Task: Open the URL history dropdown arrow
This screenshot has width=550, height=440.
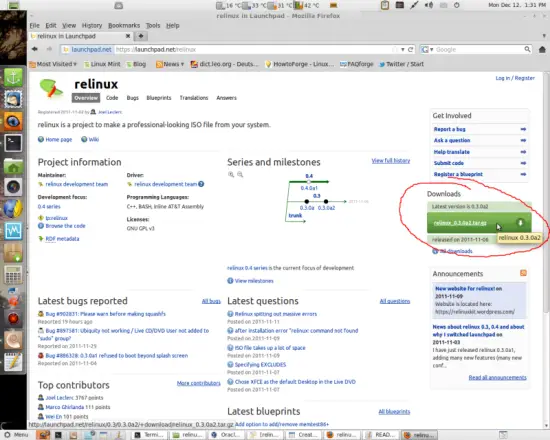Action: tap(403, 49)
